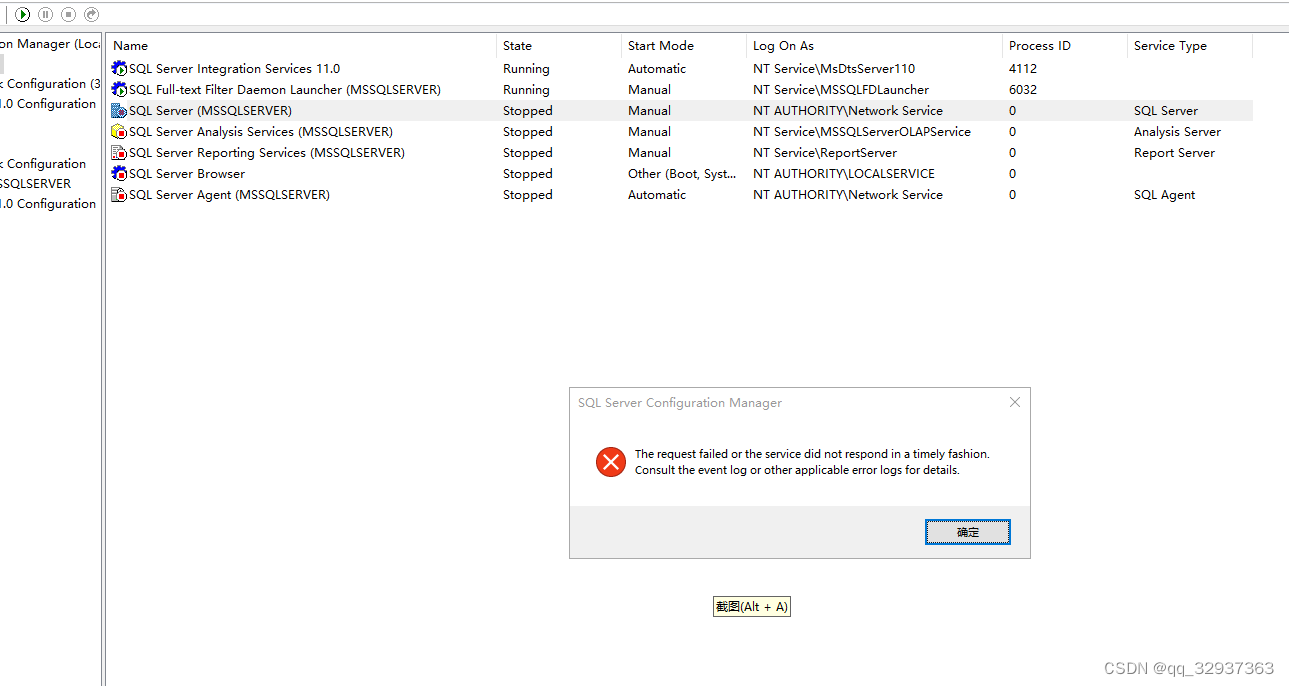Click the Log On As column header
Viewport: 1289px width, 686px height.
(783, 45)
